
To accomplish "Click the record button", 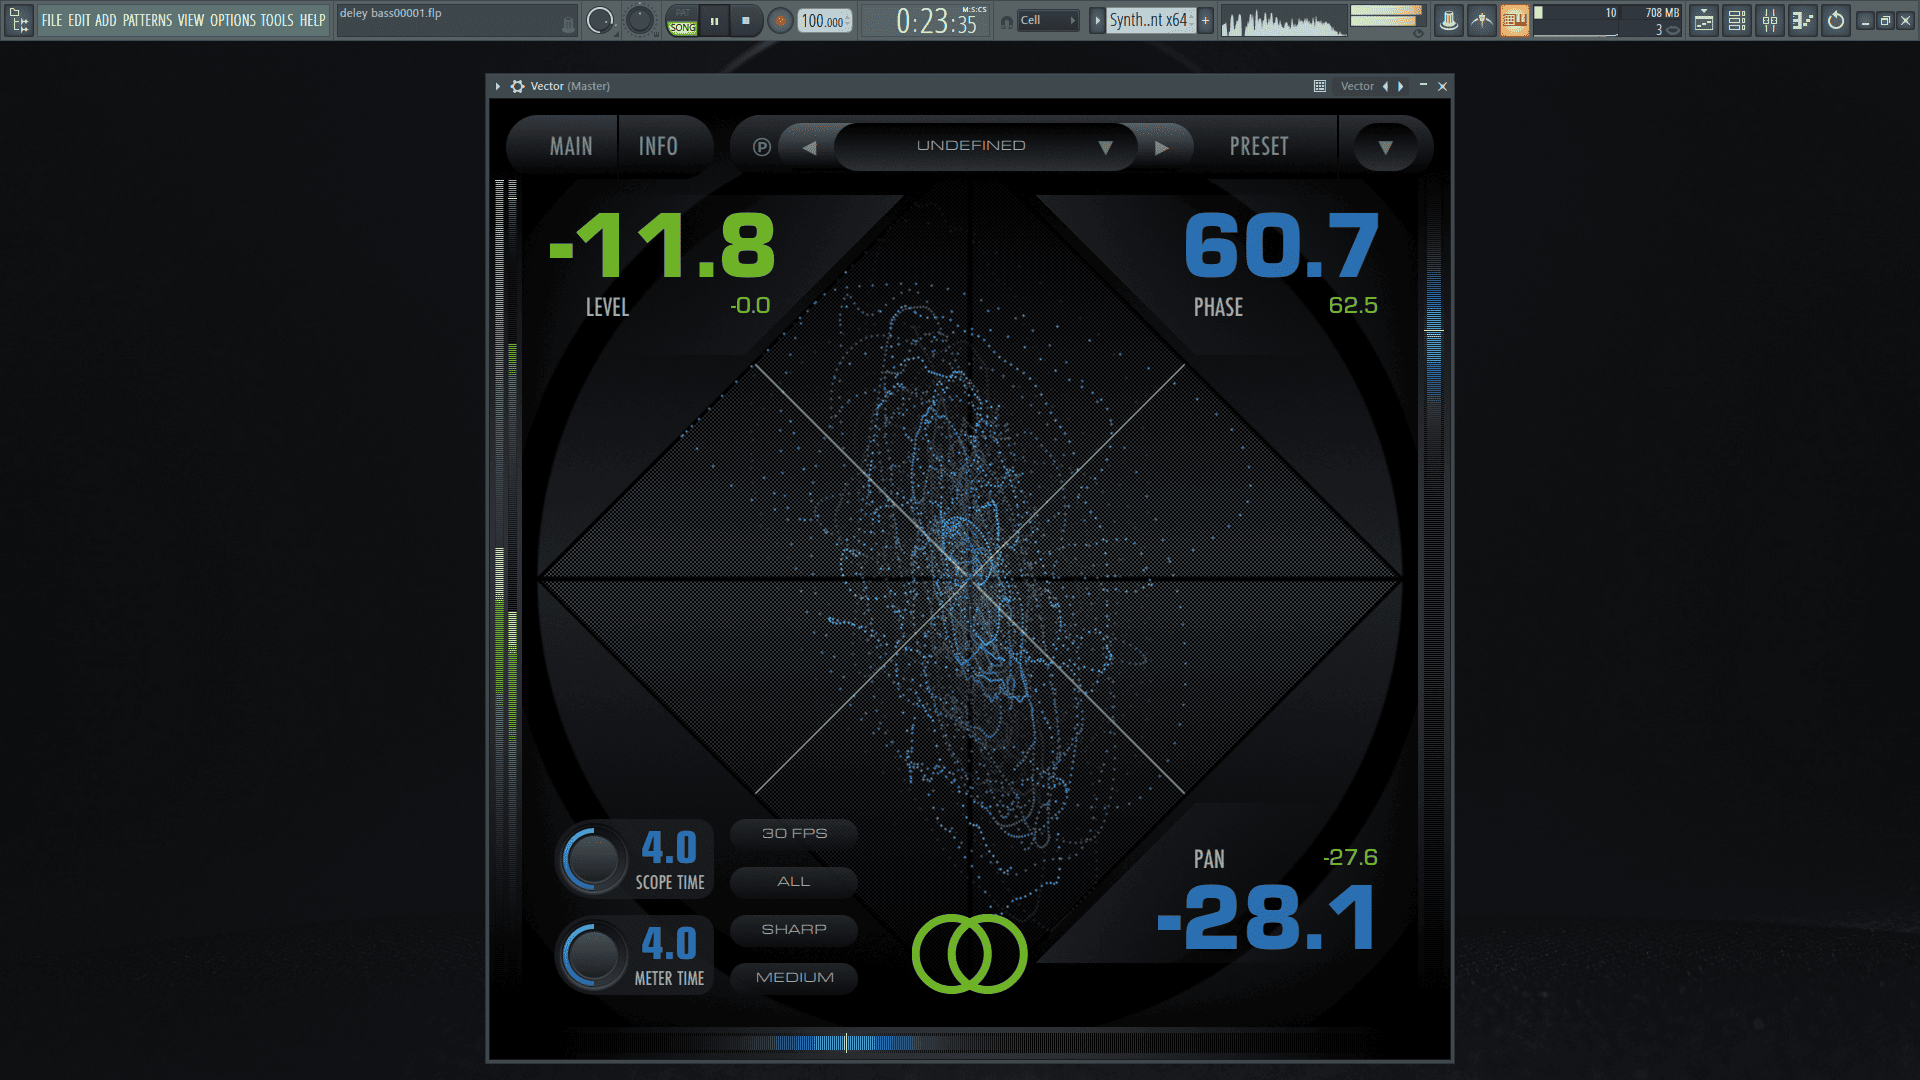I will click(780, 20).
